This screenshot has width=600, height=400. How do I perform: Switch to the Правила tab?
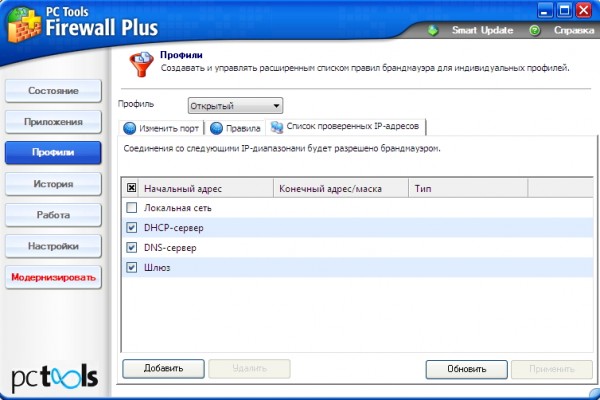[x=236, y=128]
